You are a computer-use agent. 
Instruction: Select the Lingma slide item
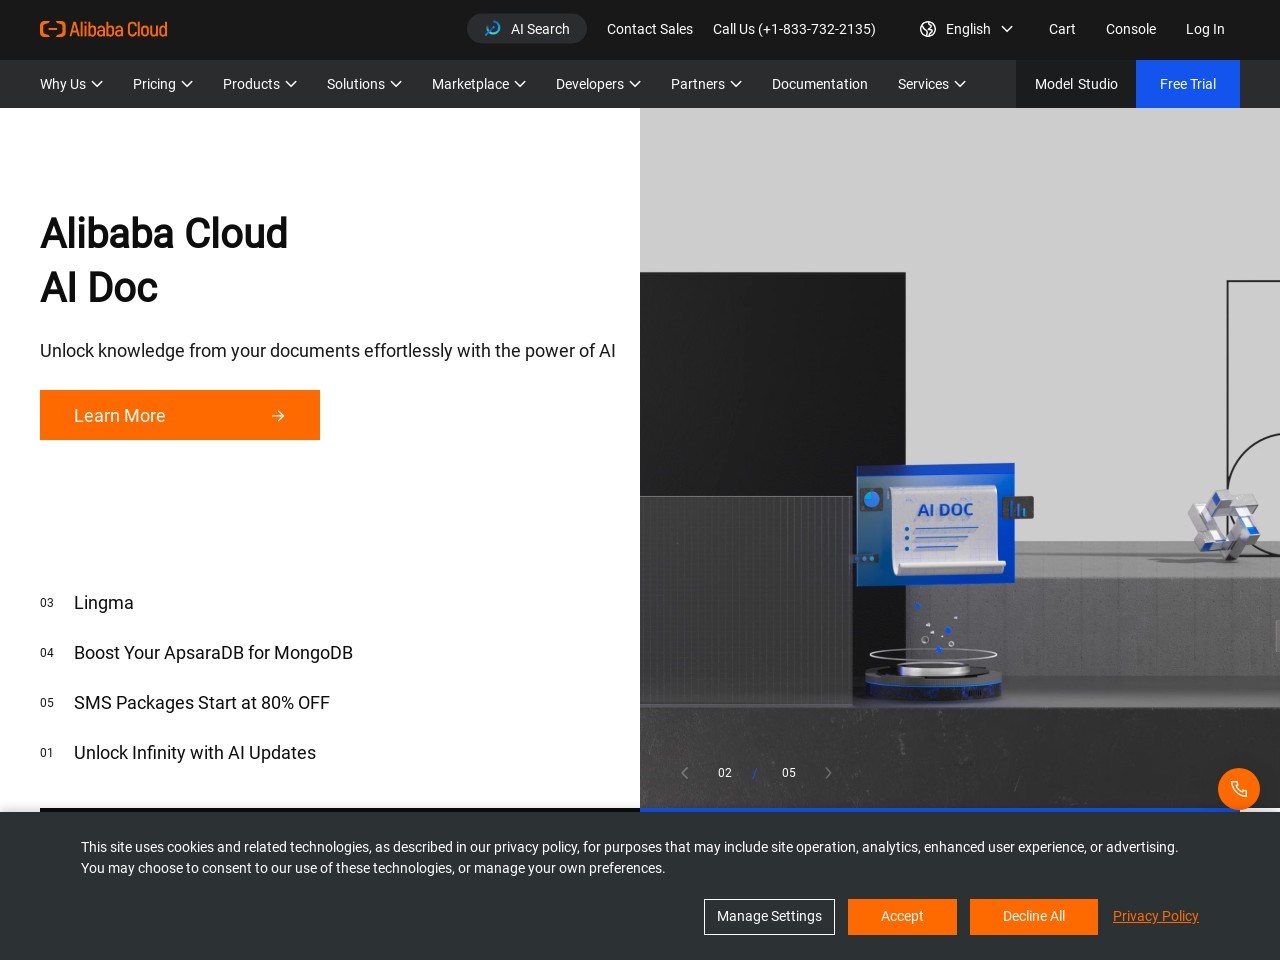pos(104,603)
